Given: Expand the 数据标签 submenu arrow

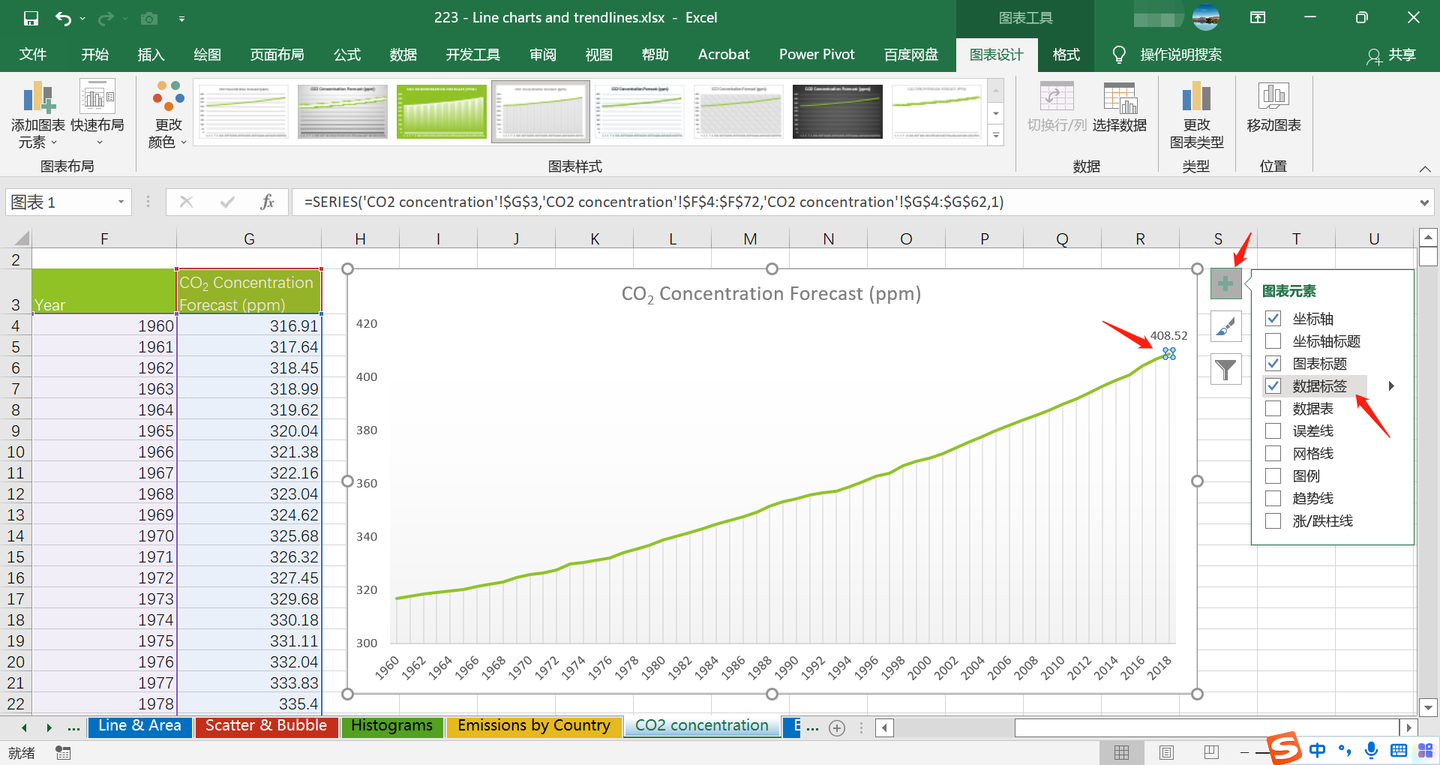Looking at the screenshot, I should click(x=1391, y=386).
